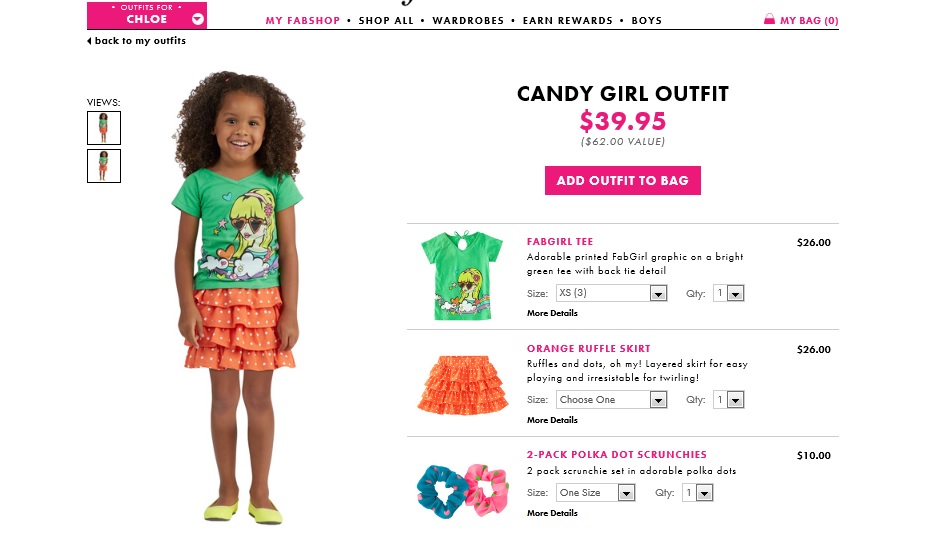Viewport: 925px width, 539px height.
Task: Go to My Fabshop menu item
Action: pyautogui.click(x=303, y=21)
